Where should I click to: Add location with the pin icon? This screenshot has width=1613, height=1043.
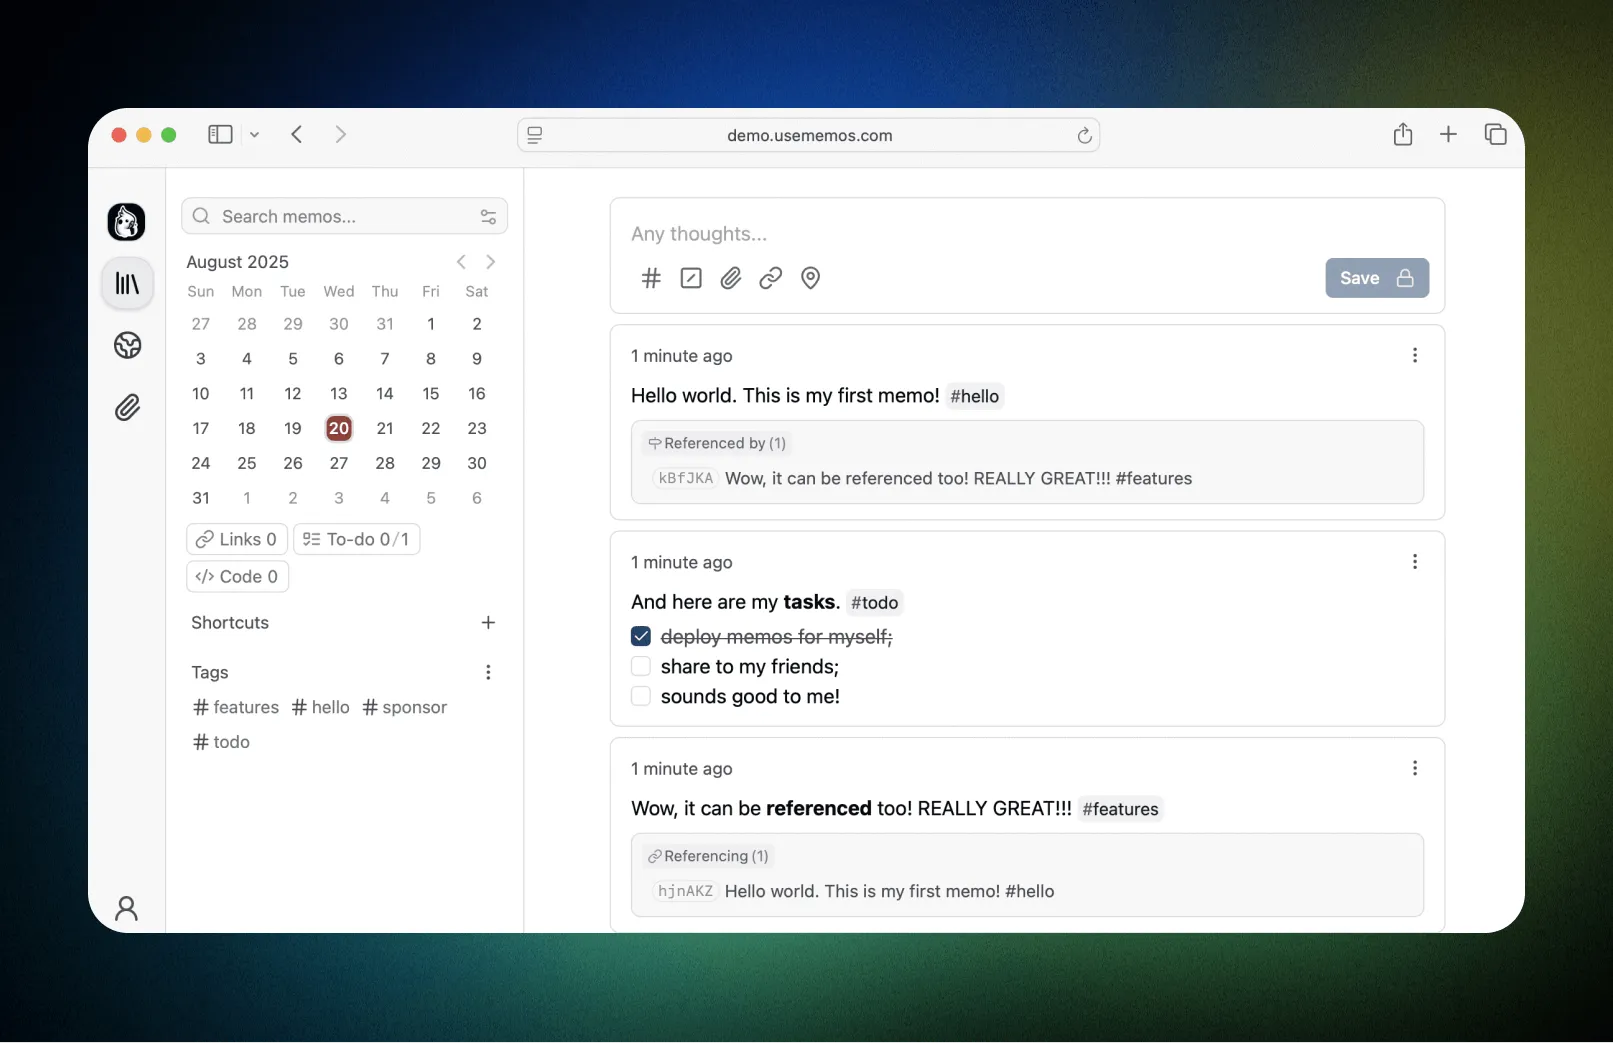pos(811,278)
